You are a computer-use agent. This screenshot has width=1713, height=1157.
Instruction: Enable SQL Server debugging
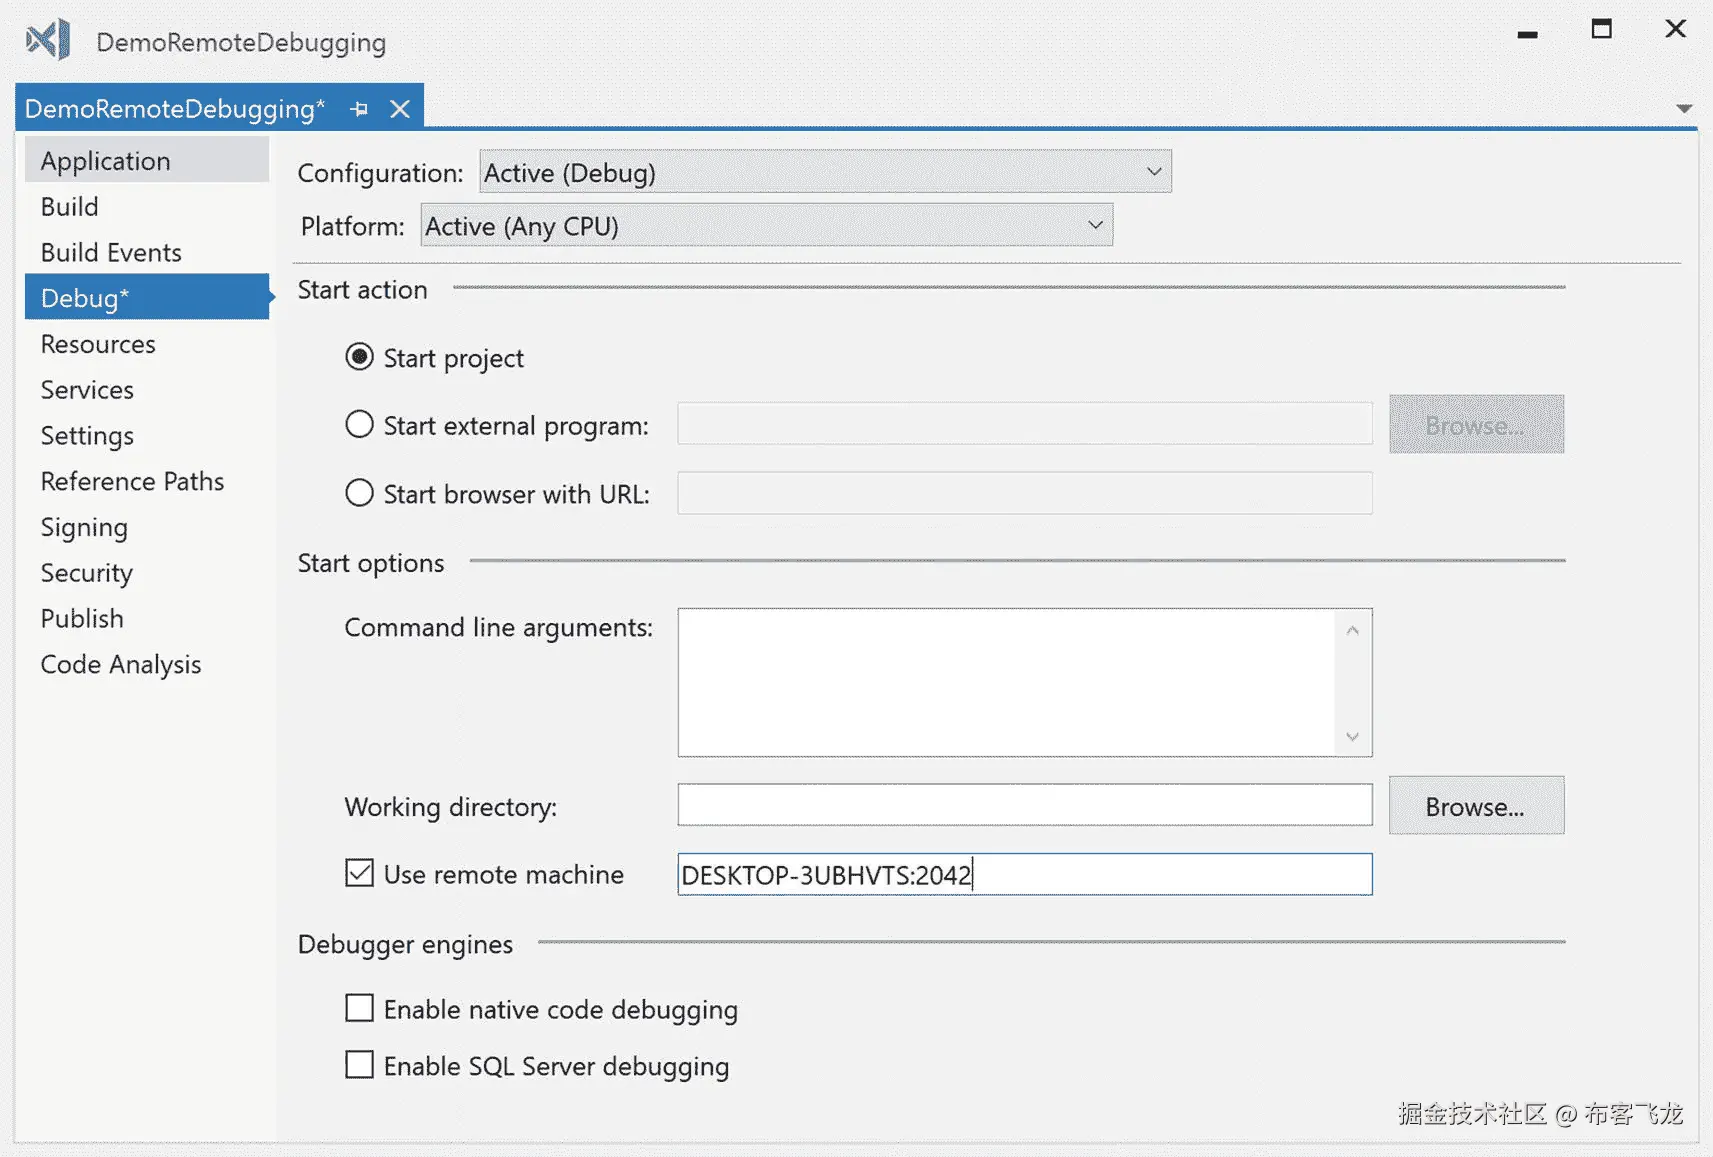click(x=359, y=1065)
